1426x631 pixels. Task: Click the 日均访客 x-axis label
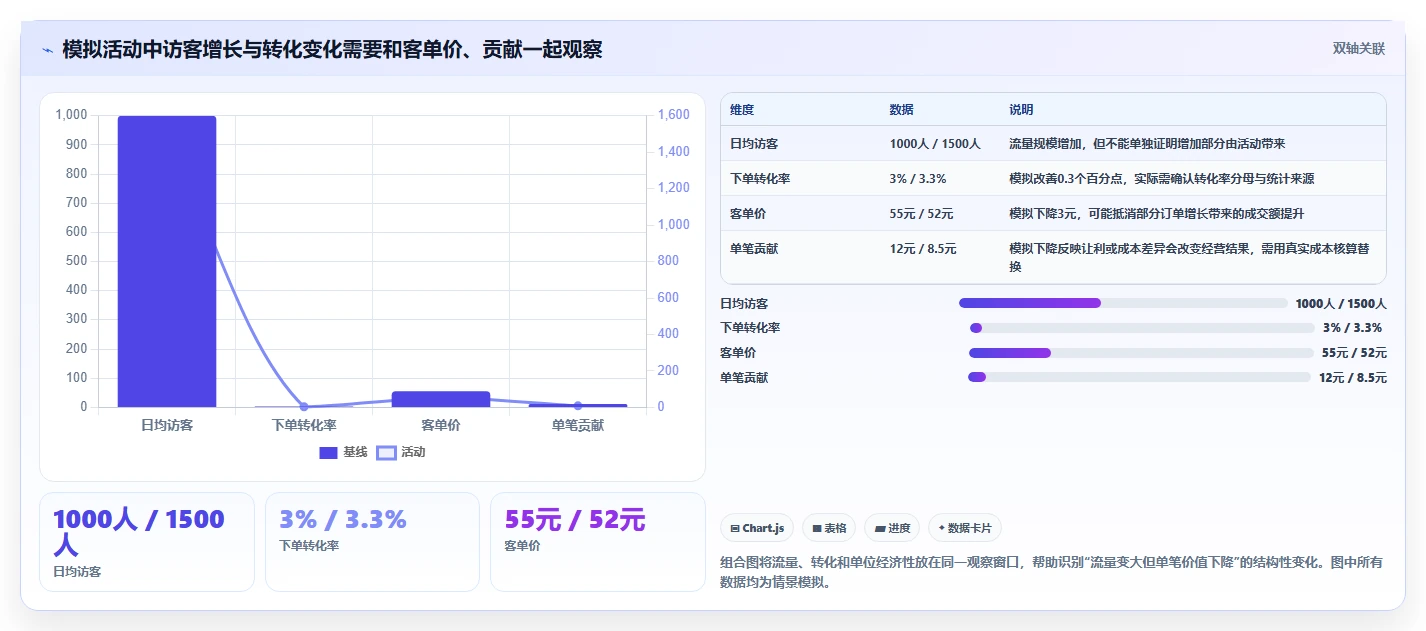(x=167, y=425)
